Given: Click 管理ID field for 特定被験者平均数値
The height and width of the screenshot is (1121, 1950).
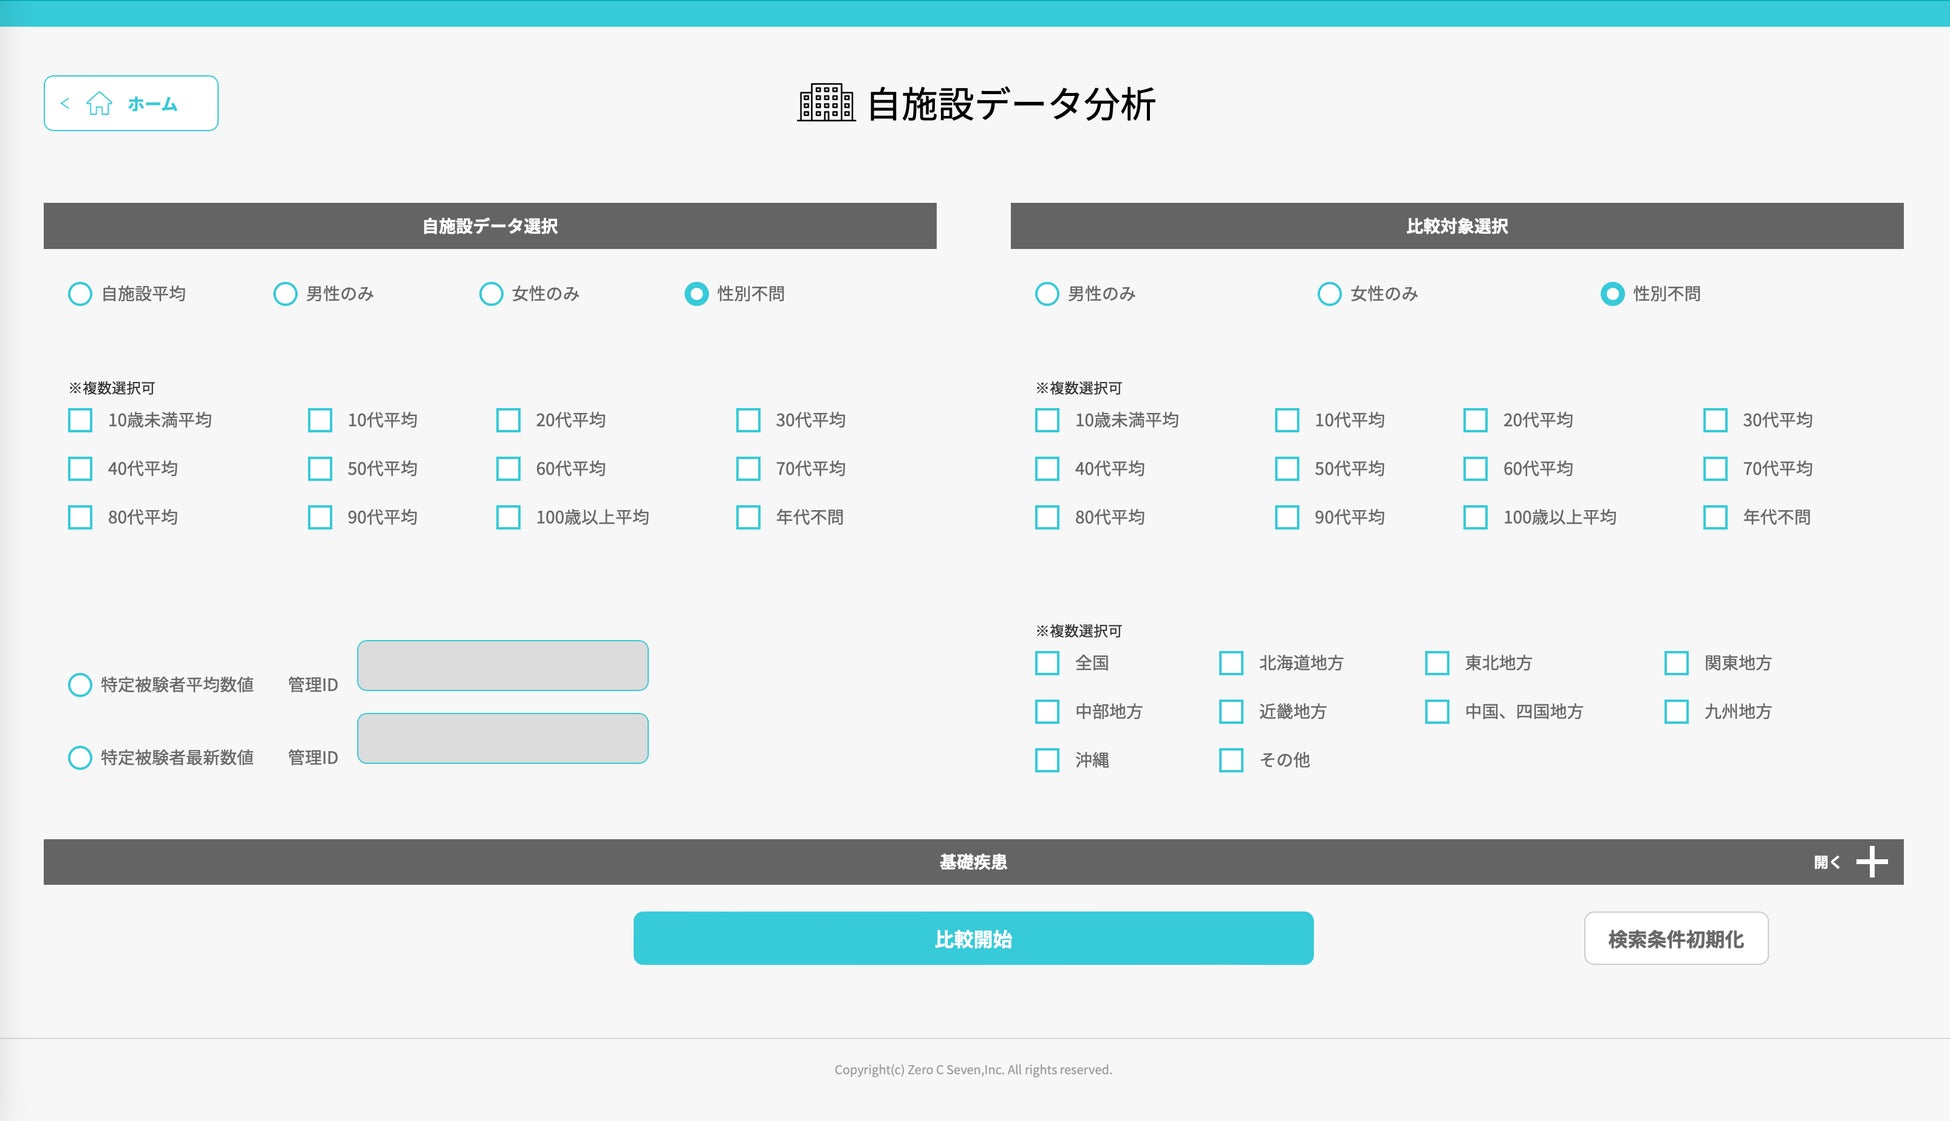Looking at the screenshot, I should 502,666.
